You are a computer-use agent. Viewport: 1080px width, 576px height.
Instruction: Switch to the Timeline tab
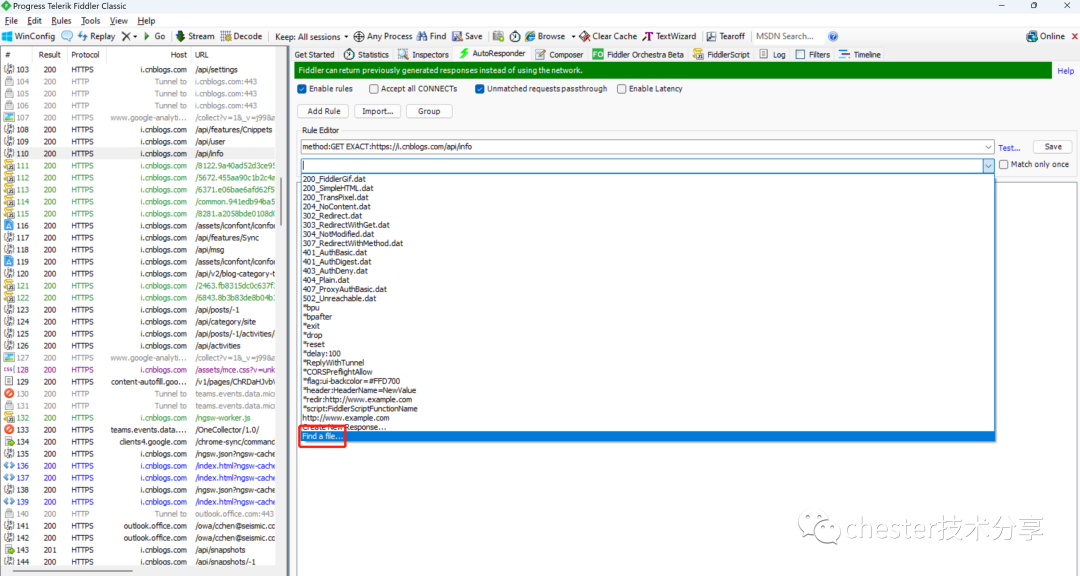[x=860, y=54]
